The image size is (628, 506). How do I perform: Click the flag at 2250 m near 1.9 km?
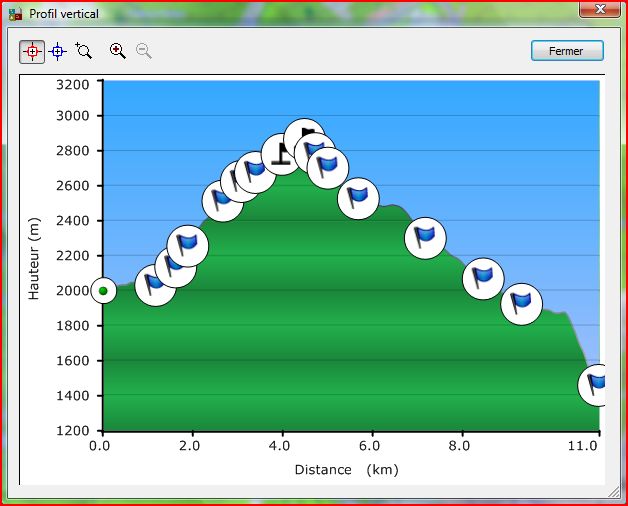[188, 243]
